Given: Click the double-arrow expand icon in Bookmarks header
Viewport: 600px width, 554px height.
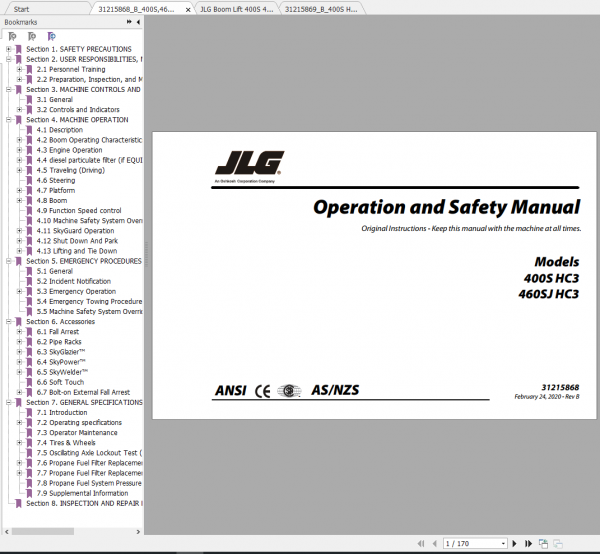Looking at the screenshot, I should pyautogui.click(x=129, y=22).
